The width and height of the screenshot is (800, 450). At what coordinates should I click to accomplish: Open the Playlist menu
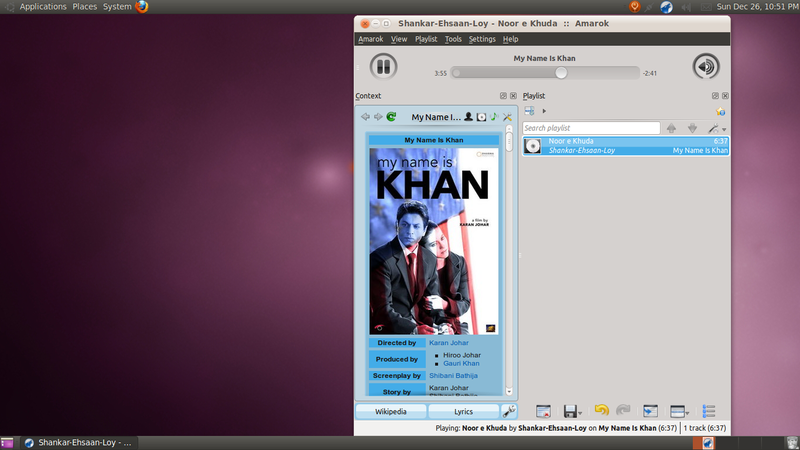426,39
